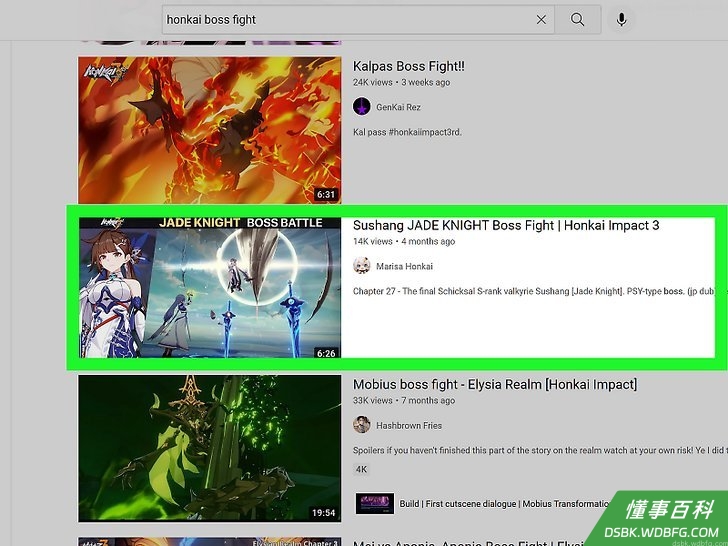Screen dimensions: 728x546
Task: Click the 19:54 duration badge on Mobius video
Action: tap(324, 513)
